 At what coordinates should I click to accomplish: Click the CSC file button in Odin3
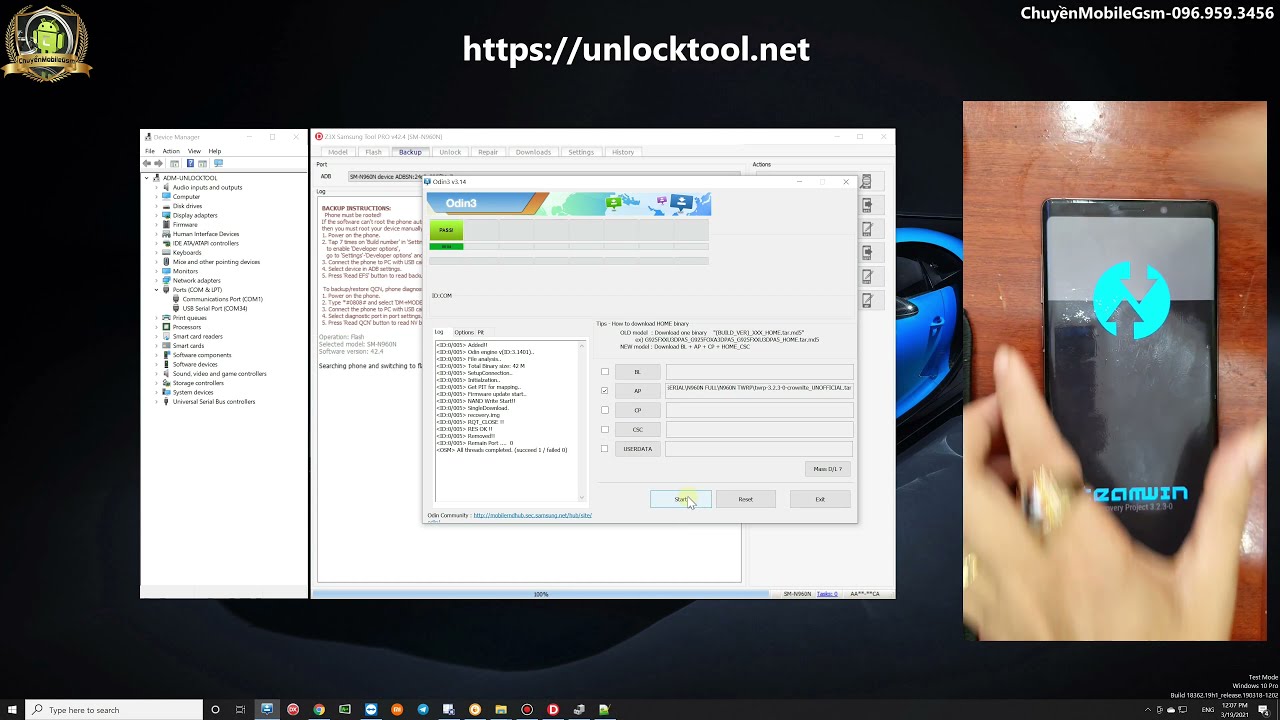point(637,430)
